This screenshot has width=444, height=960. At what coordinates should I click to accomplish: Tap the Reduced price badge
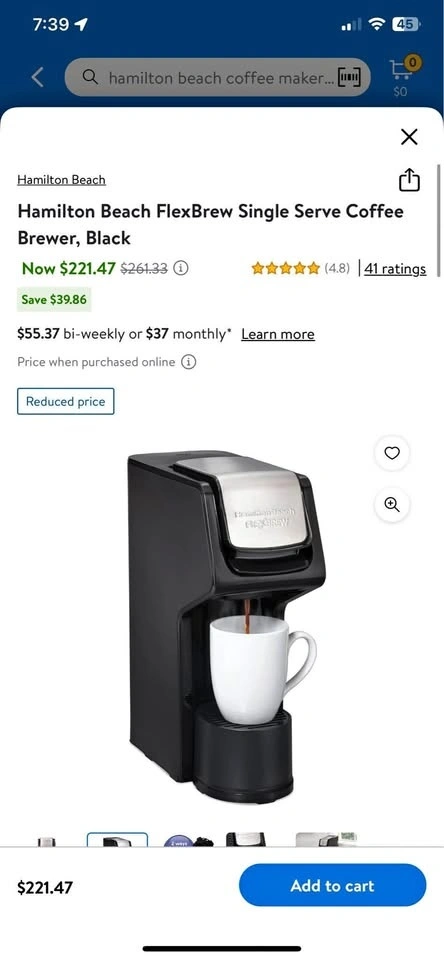coord(66,402)
